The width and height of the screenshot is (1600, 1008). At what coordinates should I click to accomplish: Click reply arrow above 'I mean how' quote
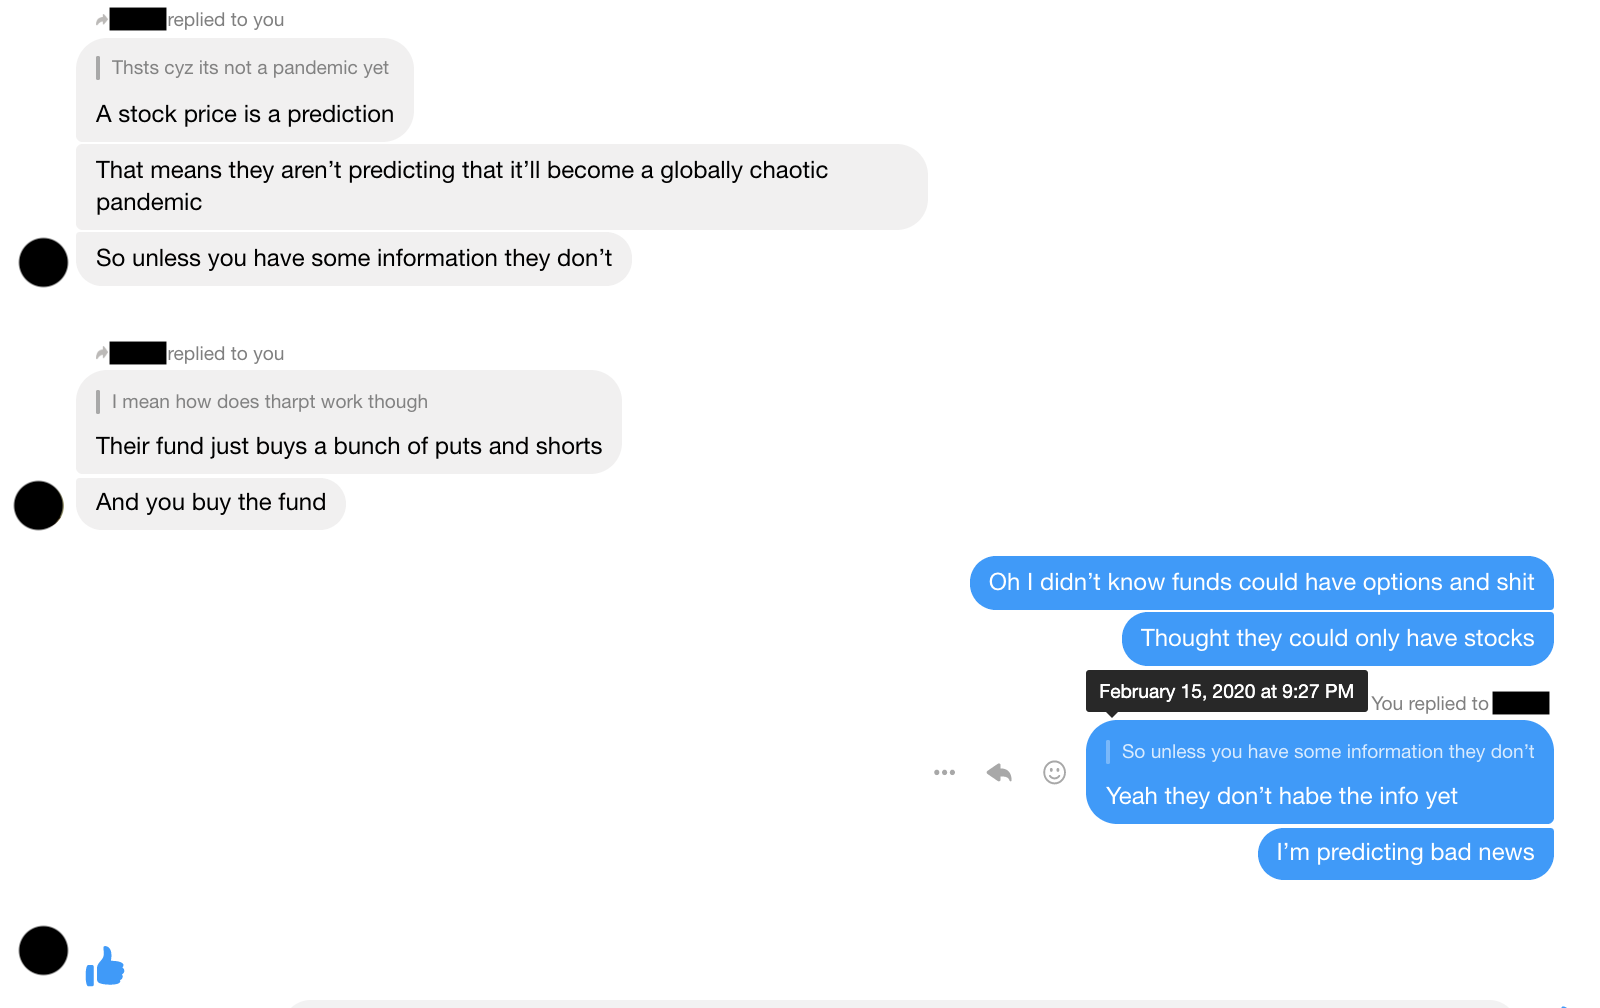coord(102,353)
